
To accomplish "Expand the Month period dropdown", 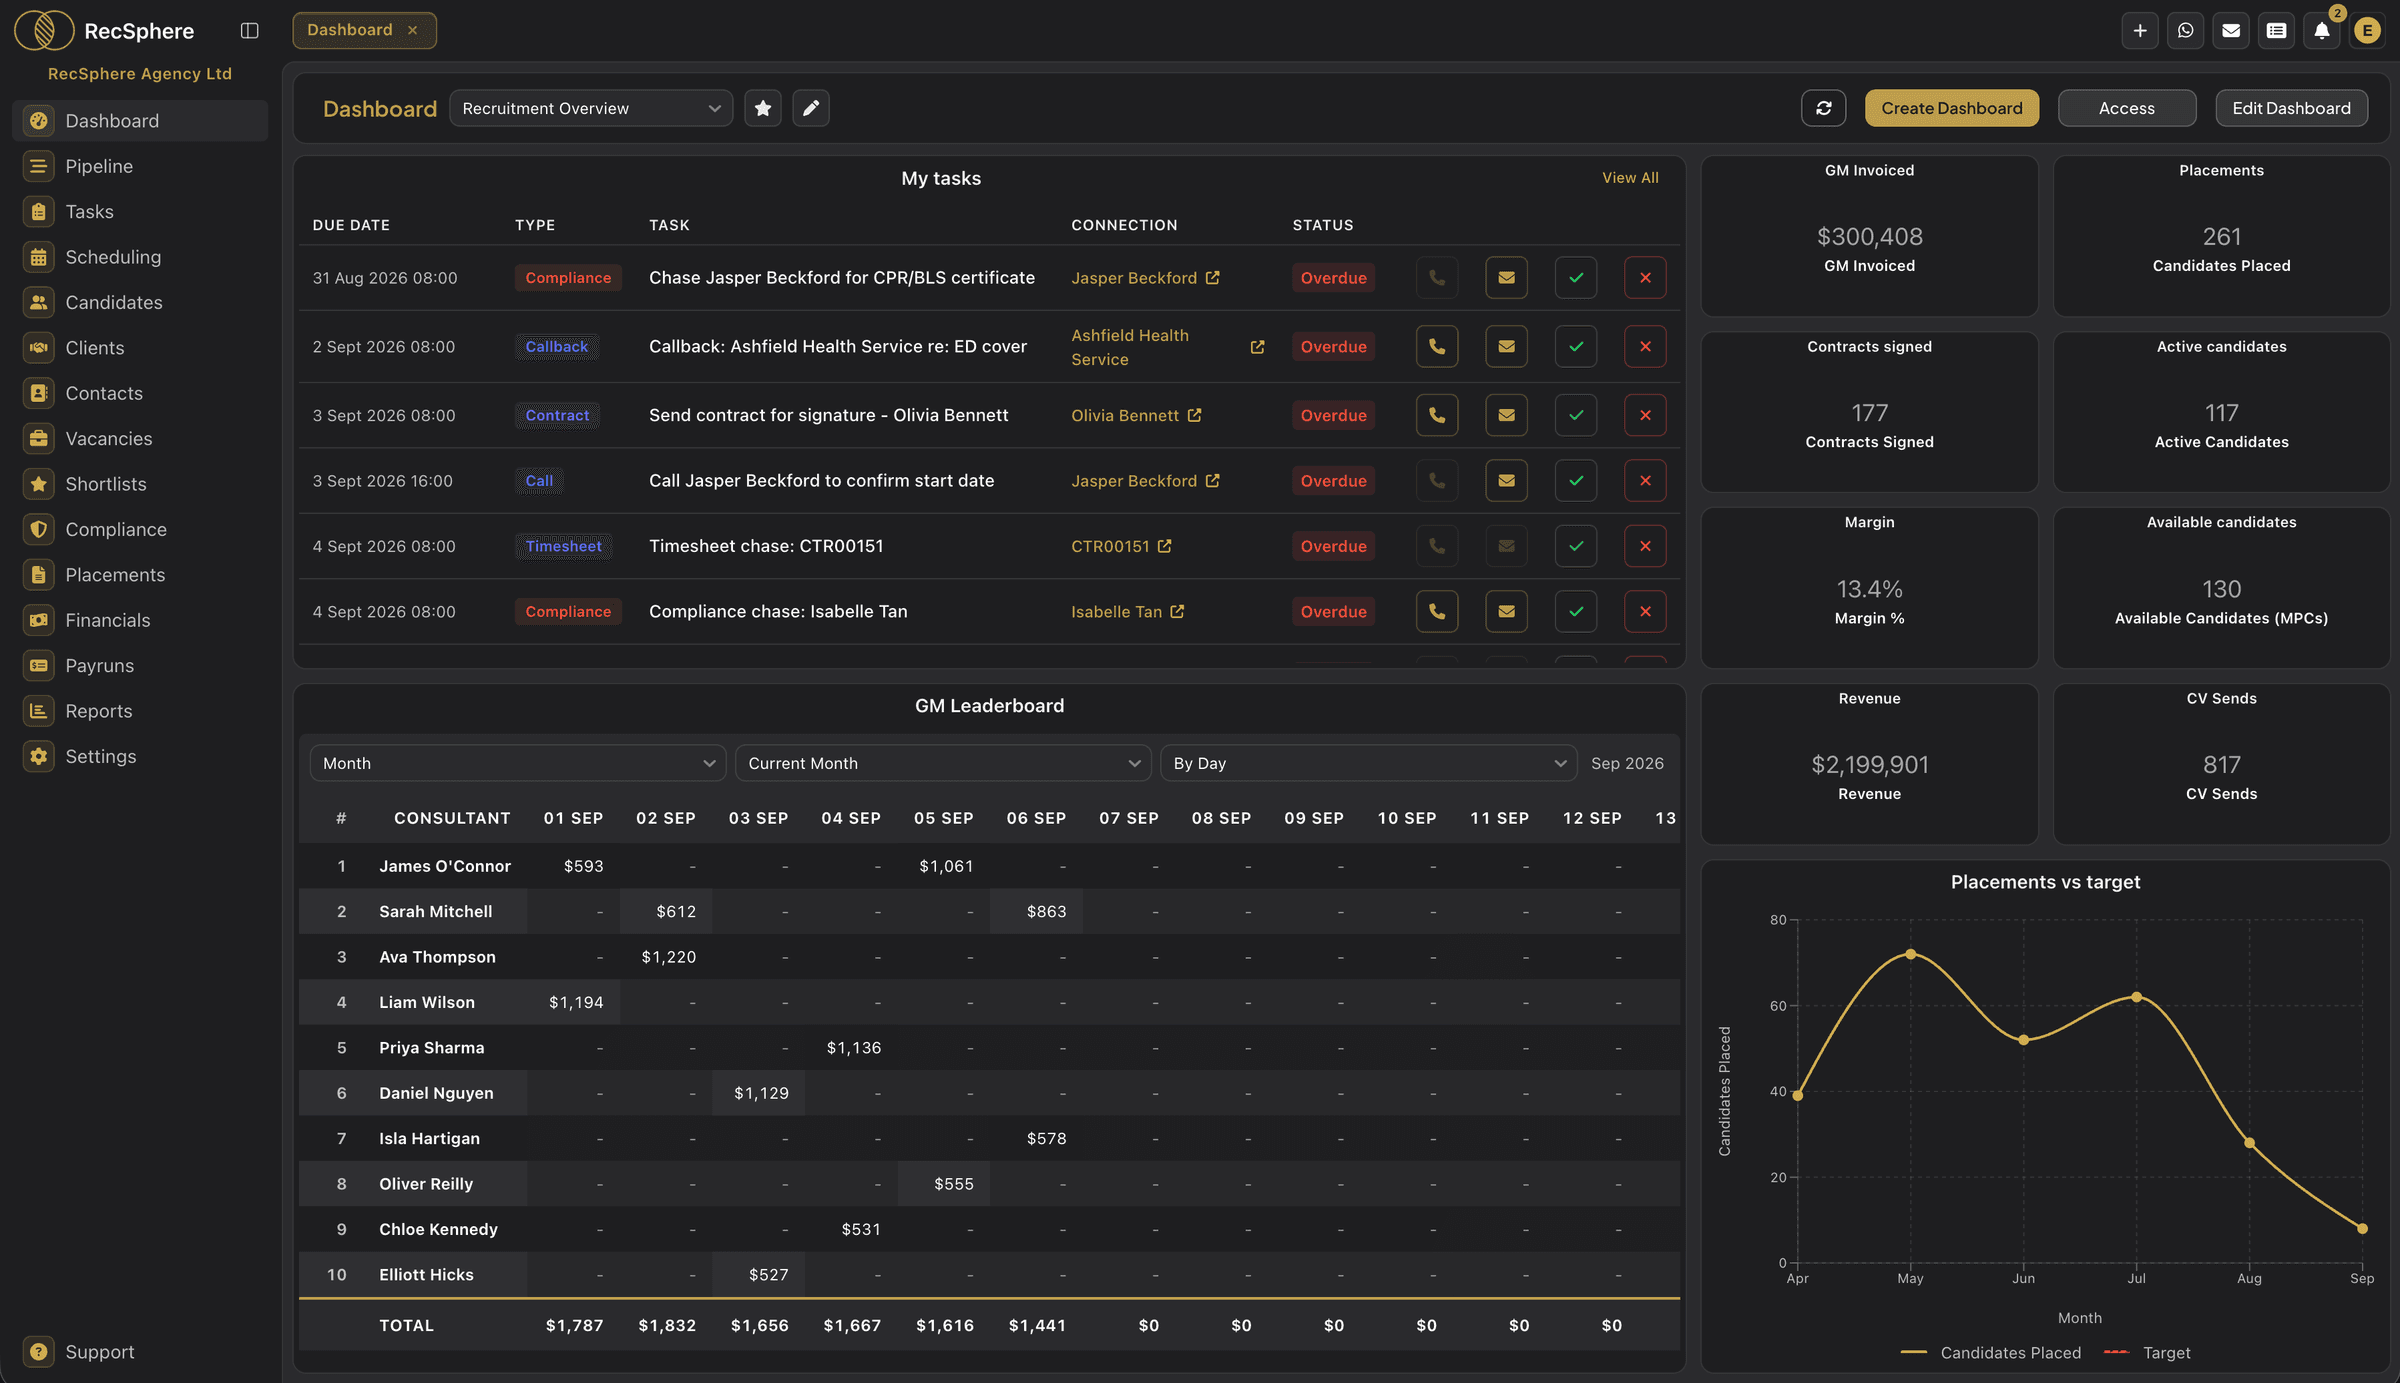I will 518,763.
